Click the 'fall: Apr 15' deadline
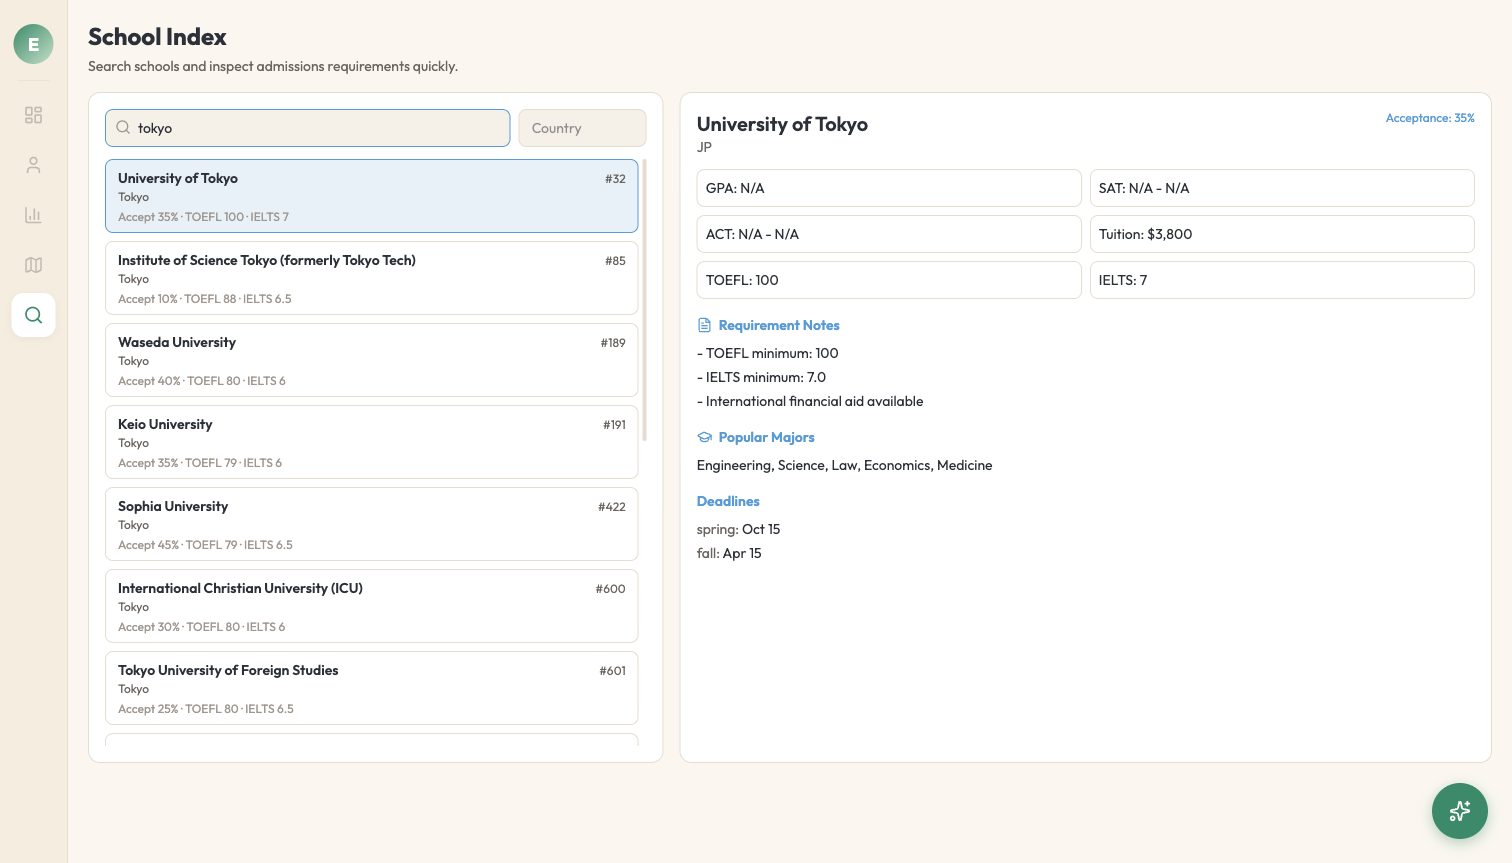 click(x=729, y=553)
